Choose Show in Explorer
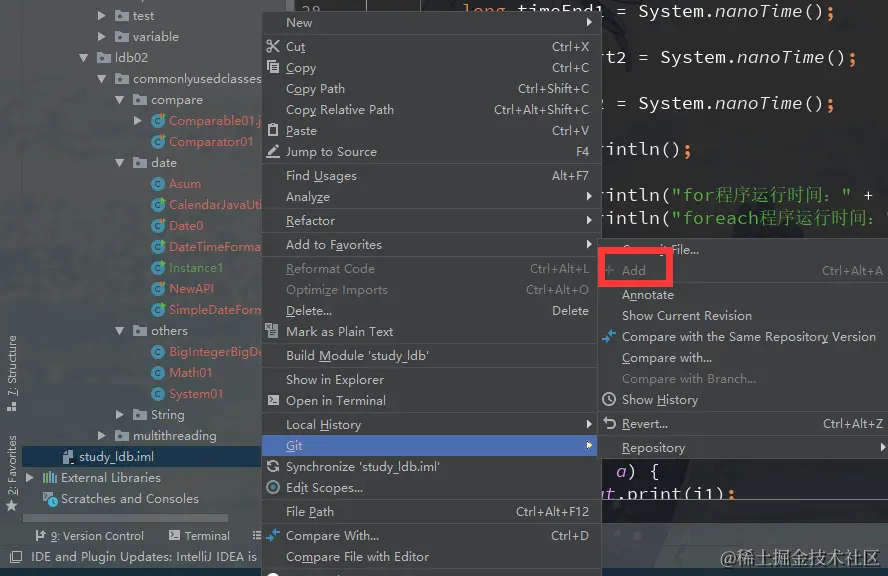Viewport: 888px width, 576px height. (x=430, y=379)
